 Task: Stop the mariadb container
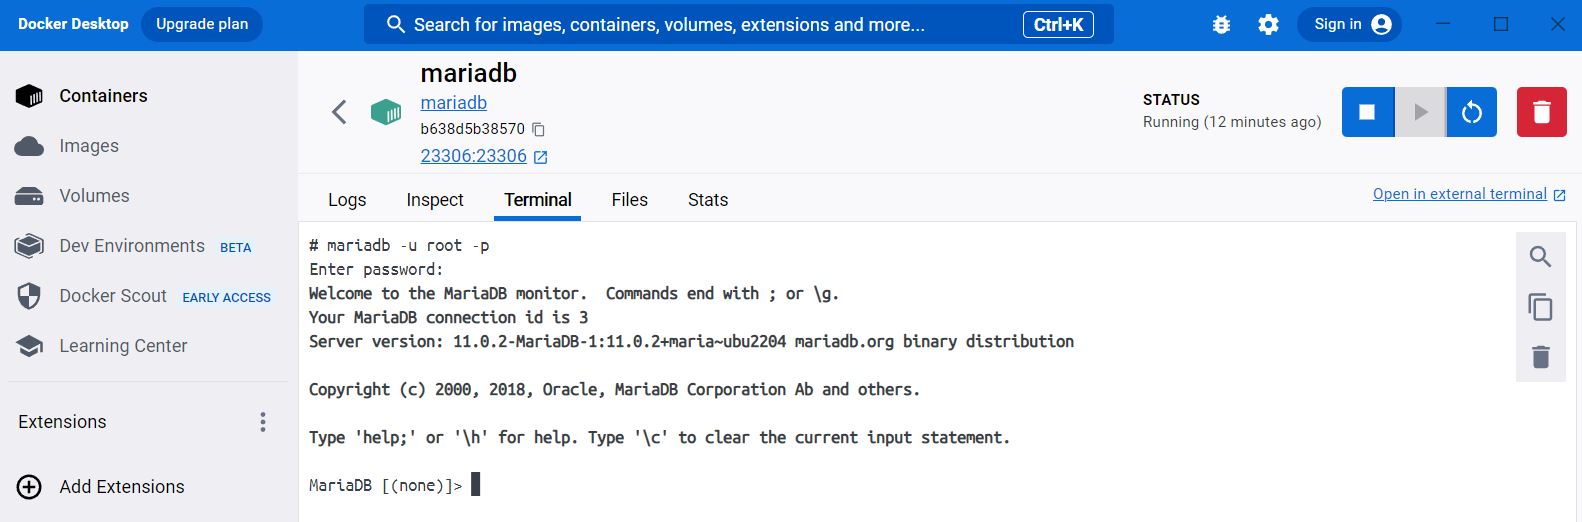pos(1367,112)
